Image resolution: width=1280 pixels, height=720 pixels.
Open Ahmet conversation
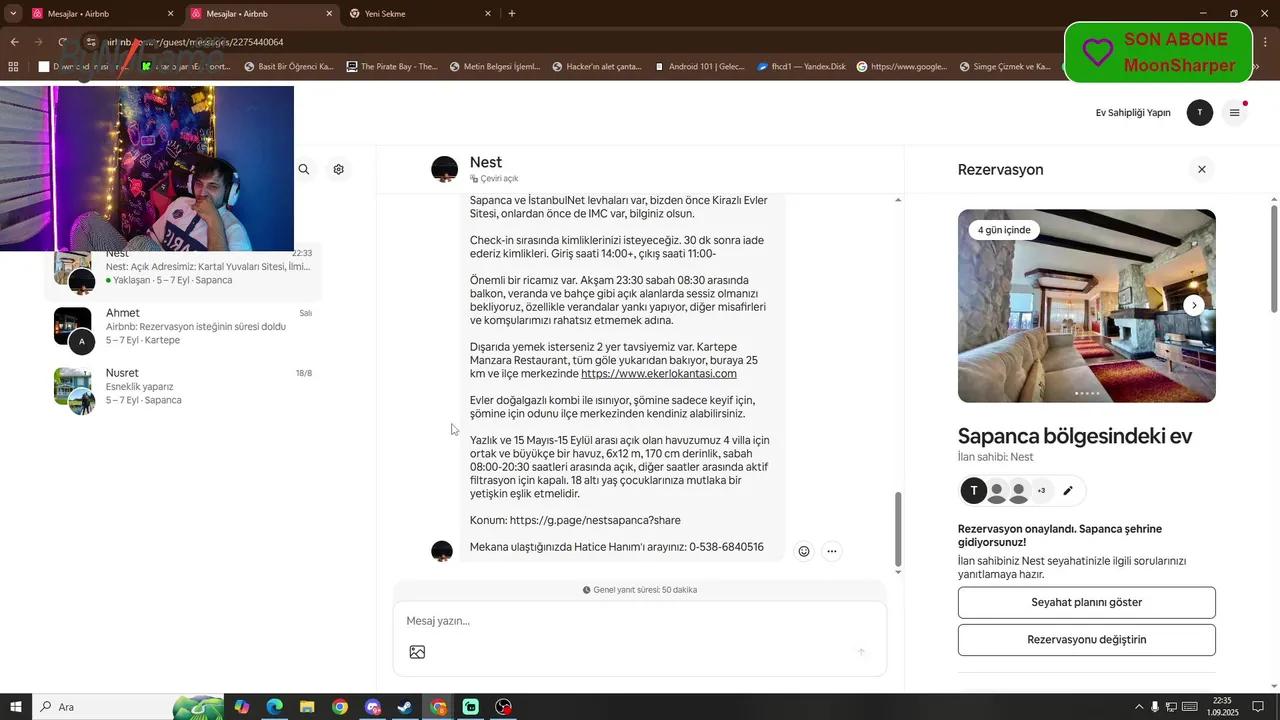pyautogui.click(x=183, y=328)
